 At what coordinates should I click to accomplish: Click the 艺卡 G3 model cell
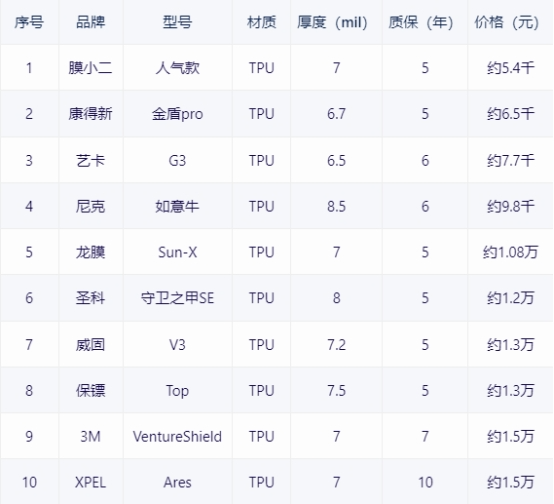coord(178,160)
